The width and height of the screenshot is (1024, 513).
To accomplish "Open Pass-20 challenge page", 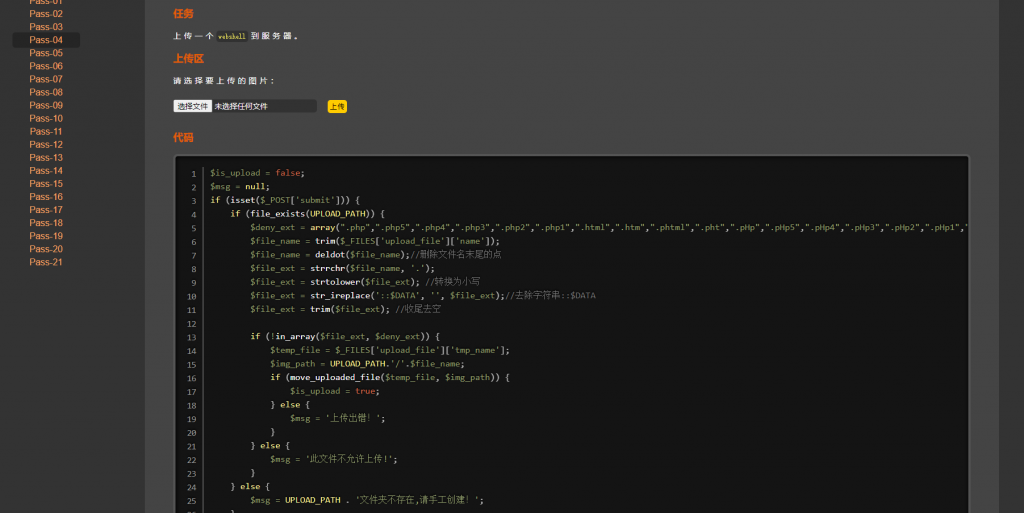I will tap(46, 249).
